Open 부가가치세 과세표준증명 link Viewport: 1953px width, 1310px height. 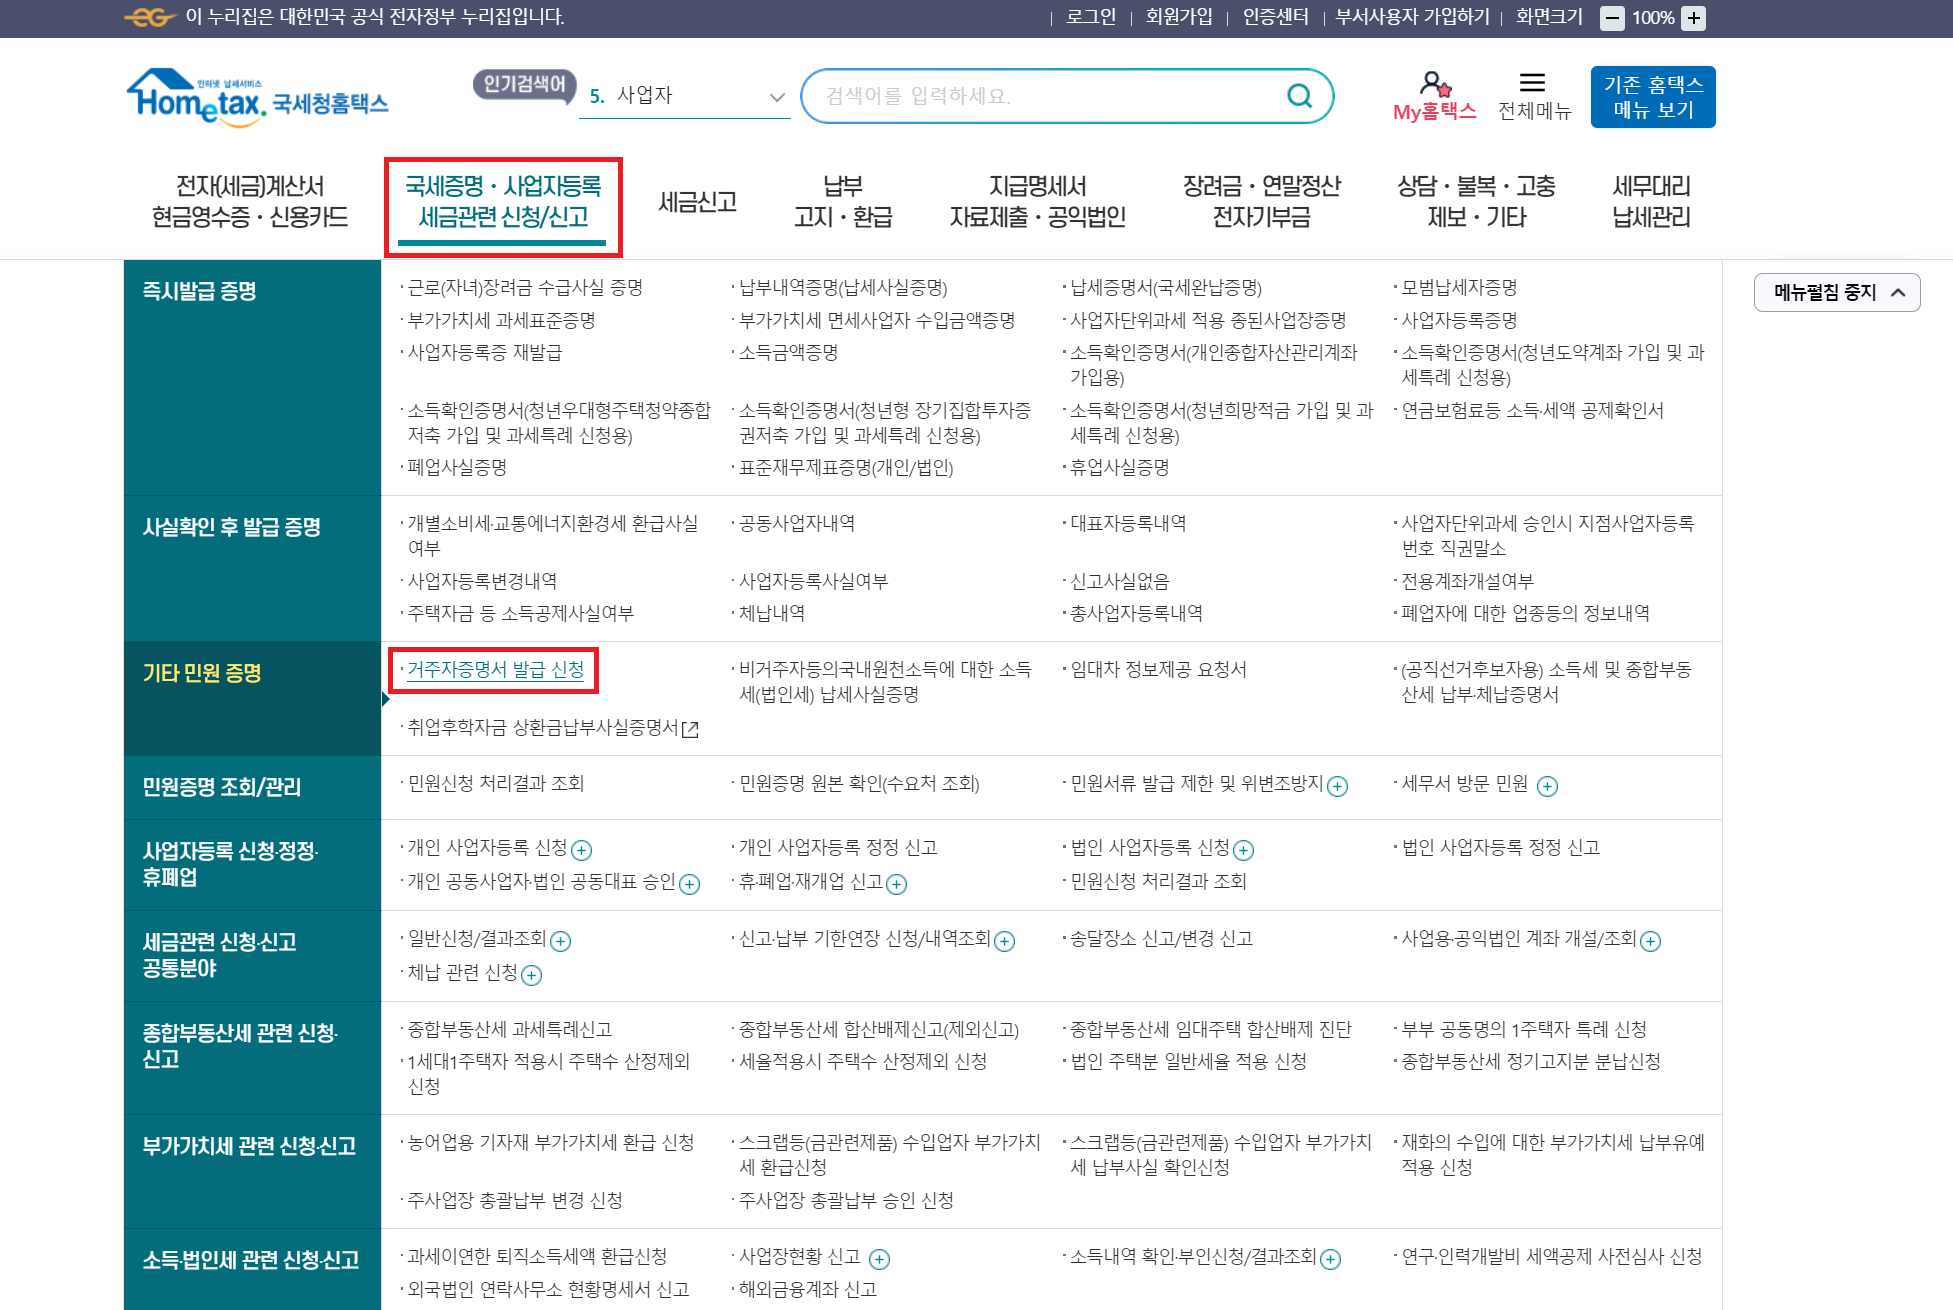501,321
